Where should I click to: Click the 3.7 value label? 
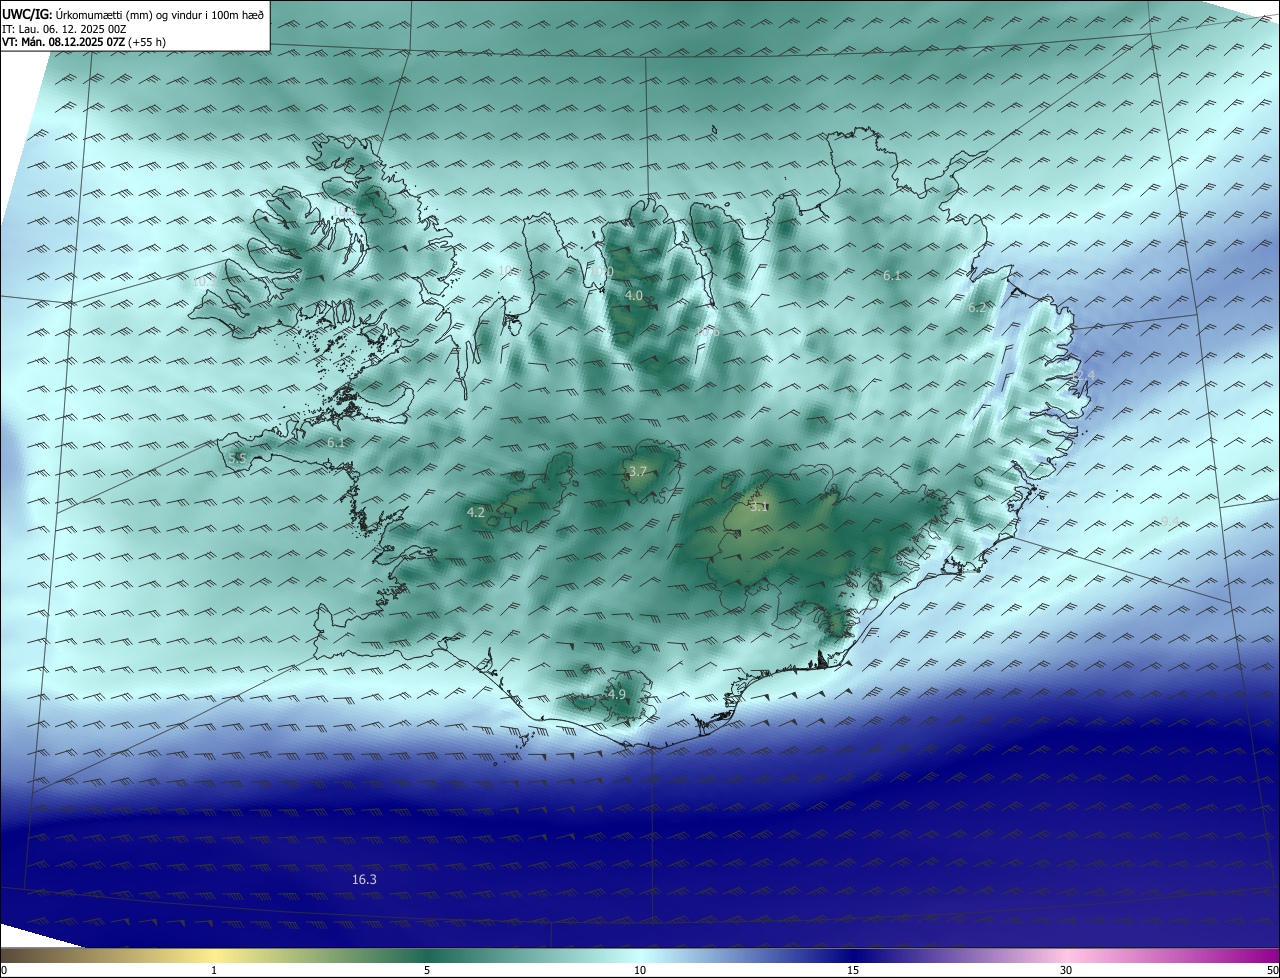tap(637, 471)
